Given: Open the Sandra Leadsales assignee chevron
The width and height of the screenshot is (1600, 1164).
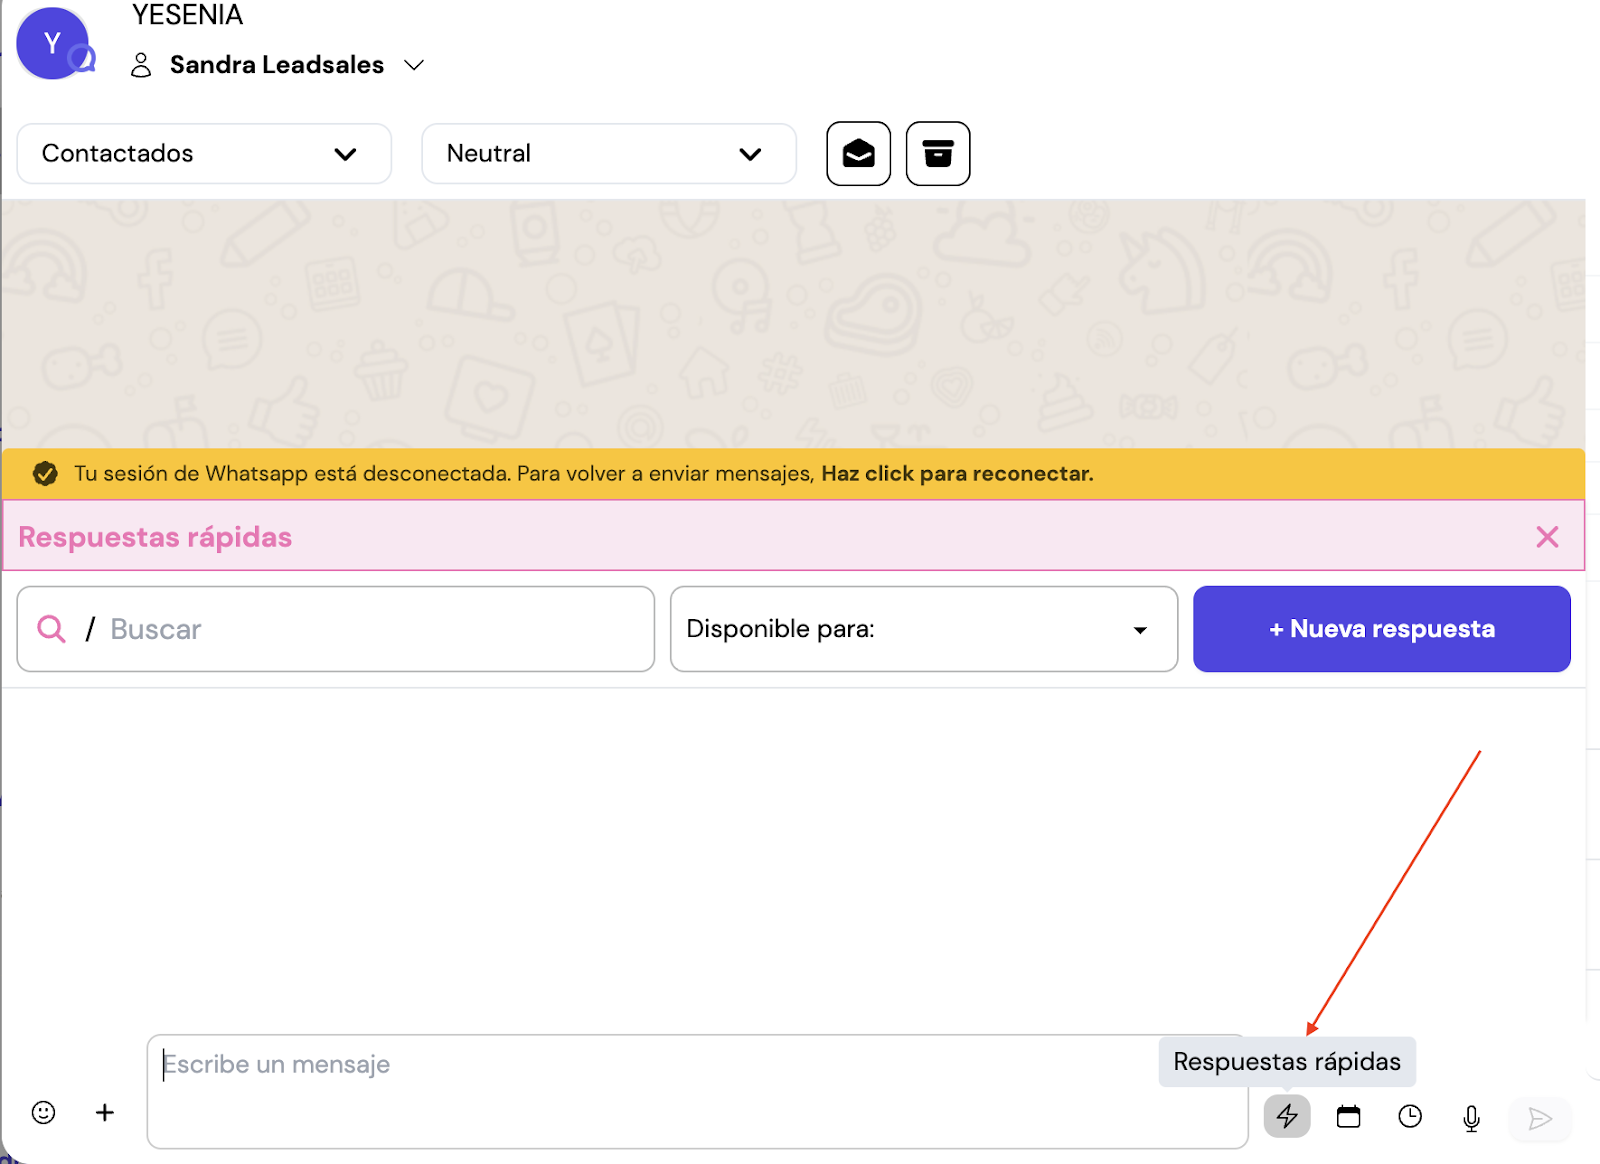Looking at the screenshot, I should click(x=414, y=65).
